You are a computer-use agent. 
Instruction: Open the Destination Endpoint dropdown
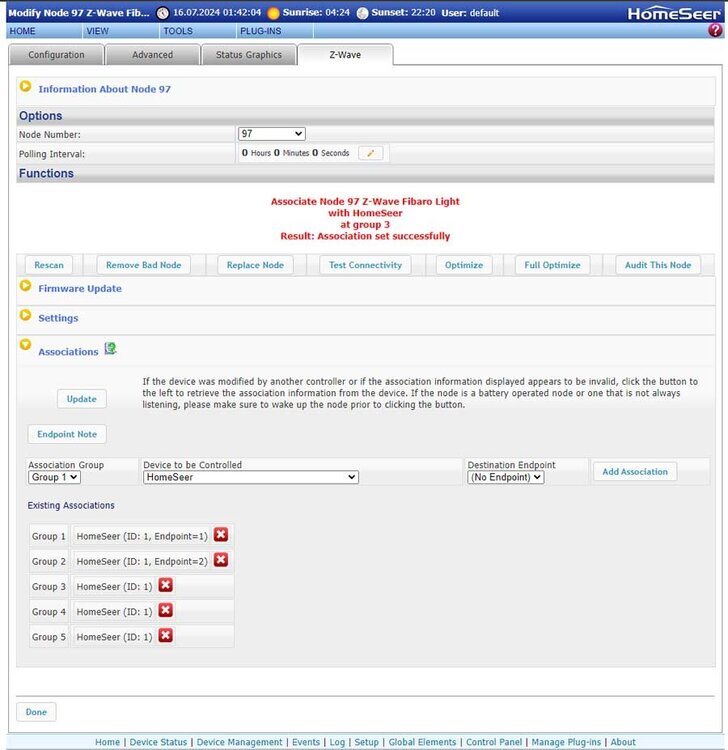505,478
